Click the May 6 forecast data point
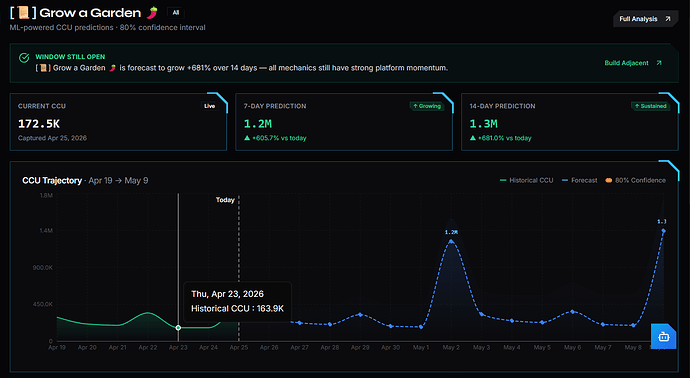 [x=573, y=312]
